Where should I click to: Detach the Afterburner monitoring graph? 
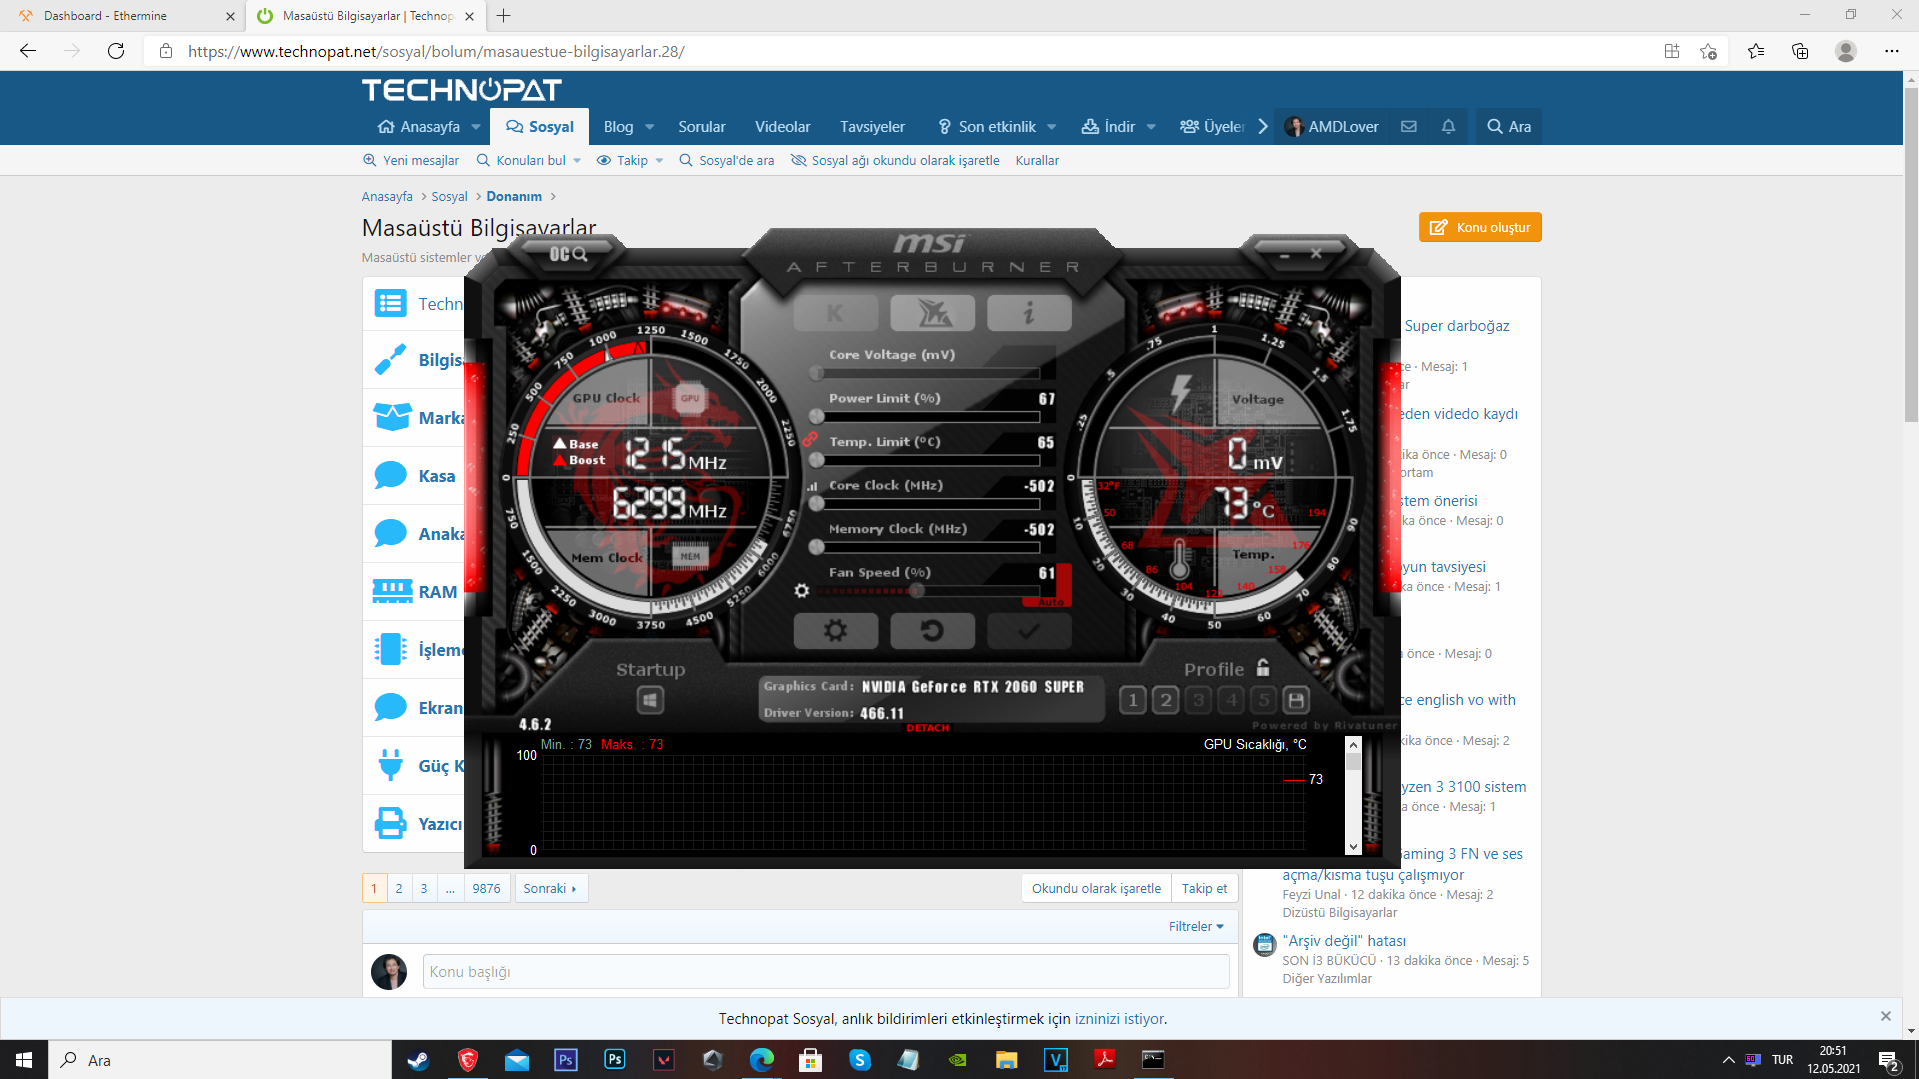(927, 728)
